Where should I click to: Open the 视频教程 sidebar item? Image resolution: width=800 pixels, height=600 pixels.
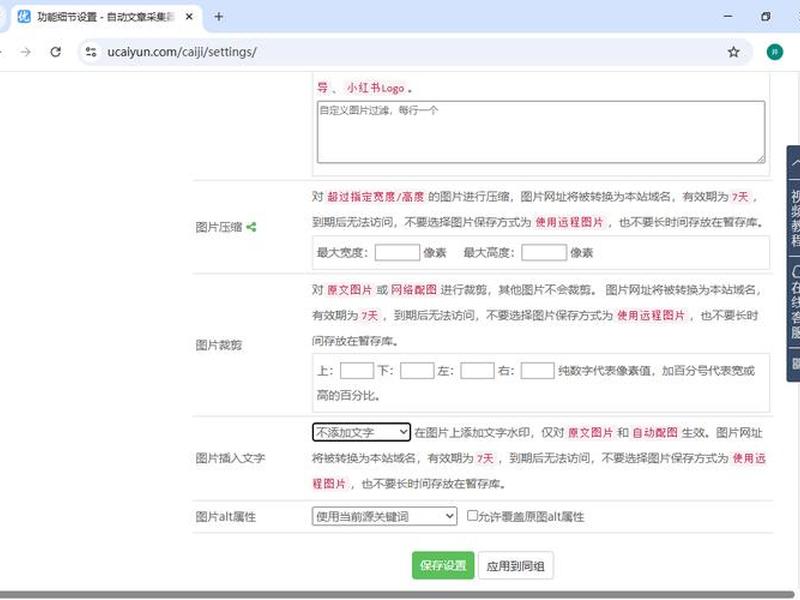795,218
